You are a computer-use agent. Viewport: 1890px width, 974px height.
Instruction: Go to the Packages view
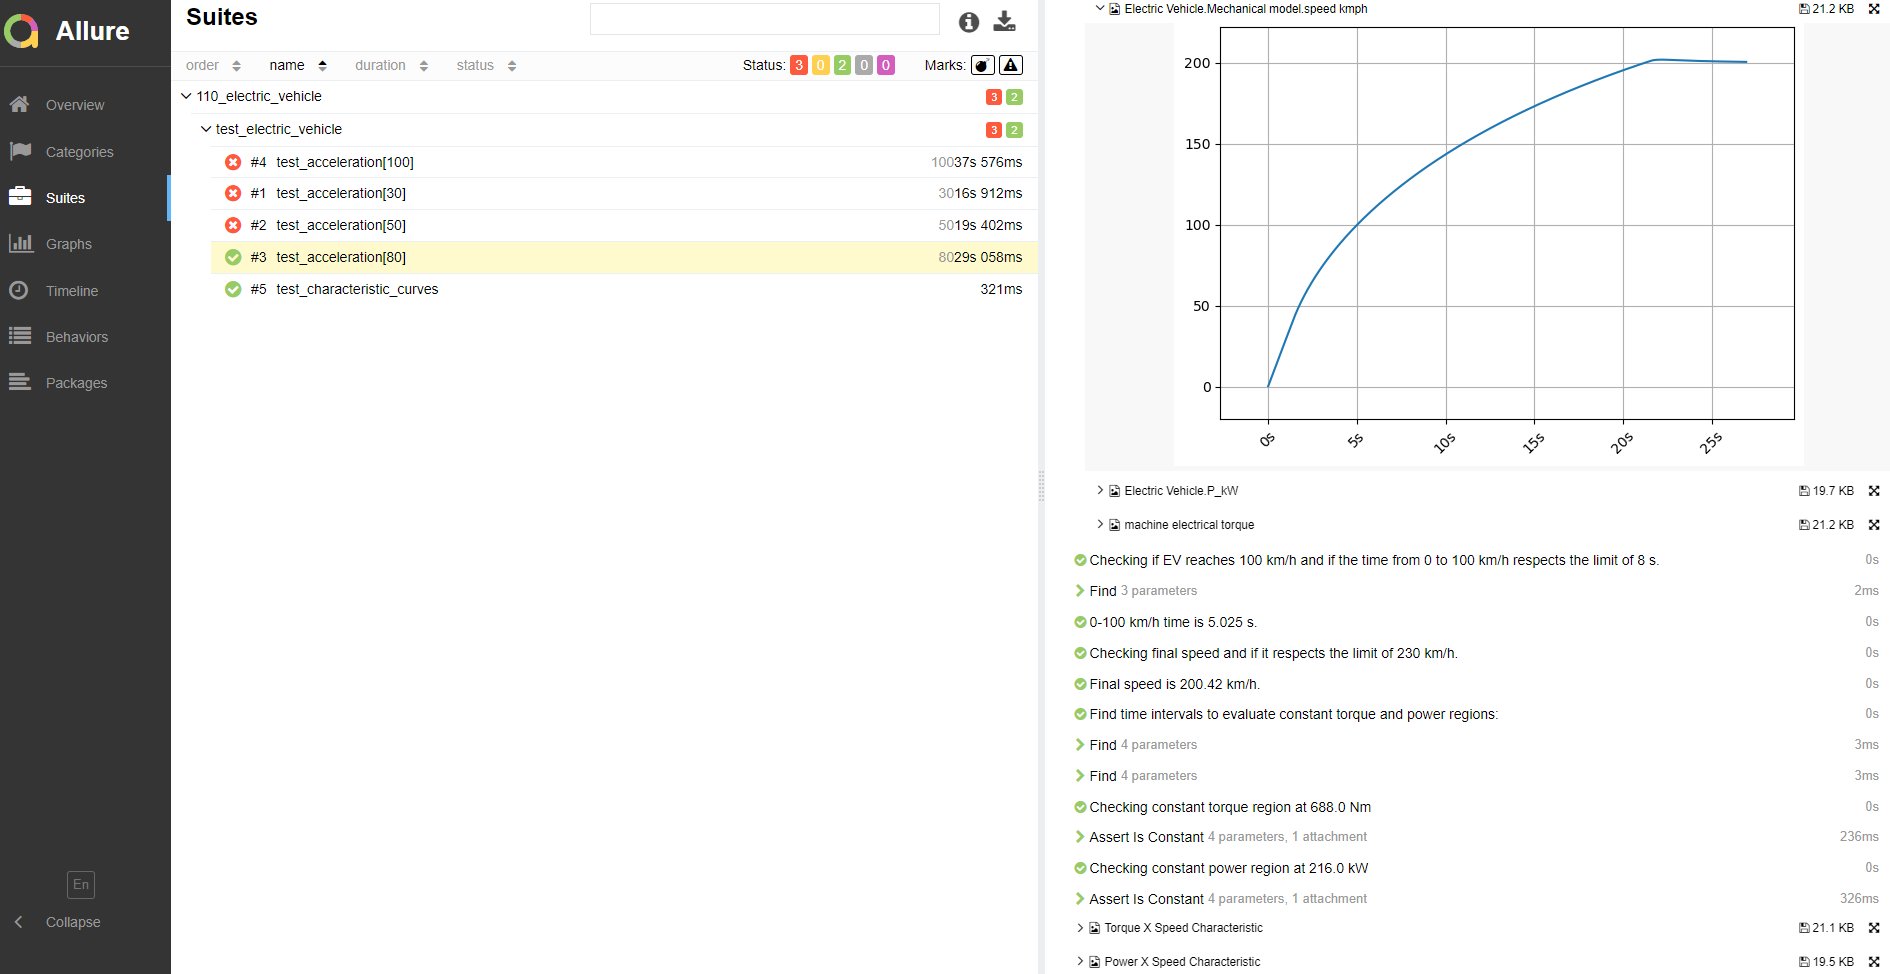pyautogui.click(x=76, y=383)
